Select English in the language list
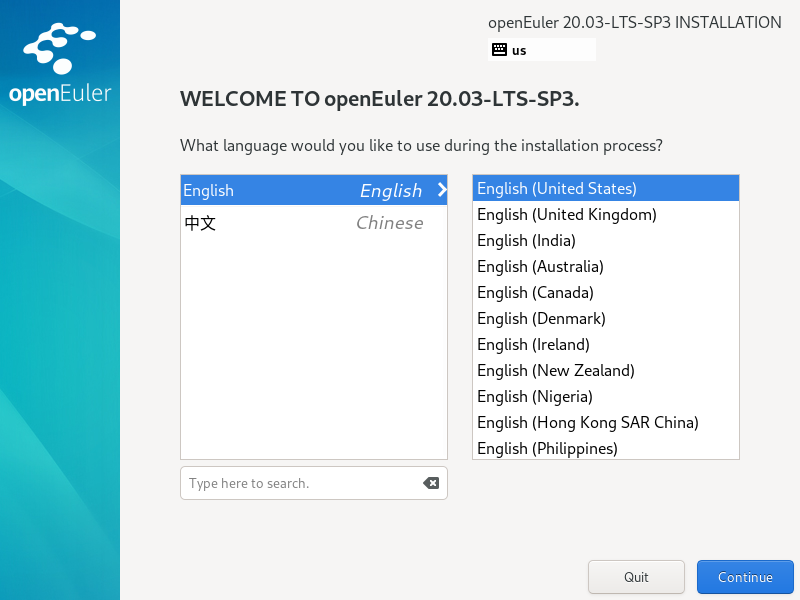The image size is (800, 600). pyautogui.click(x=314, y=190)
